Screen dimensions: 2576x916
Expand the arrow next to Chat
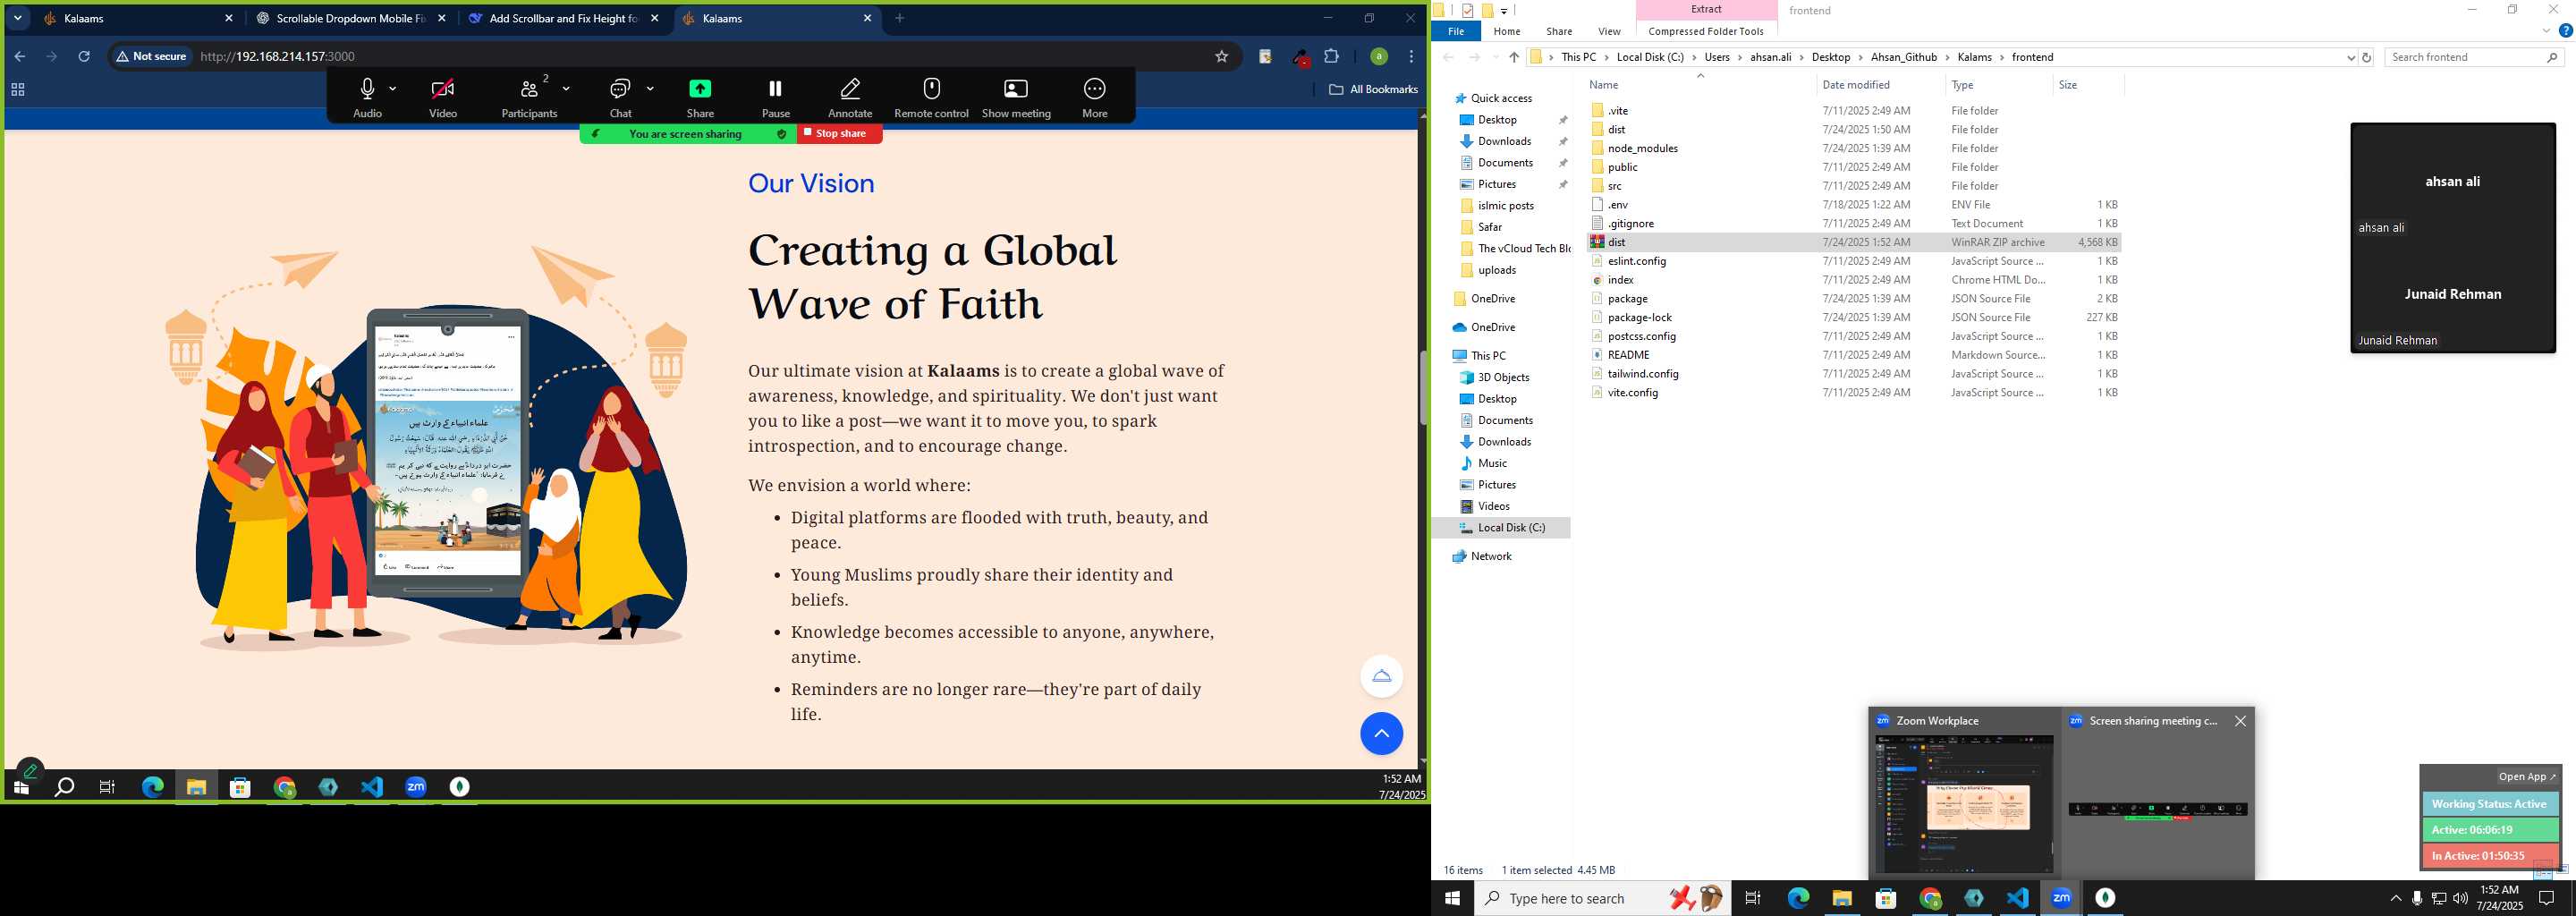tap(650, 88)
